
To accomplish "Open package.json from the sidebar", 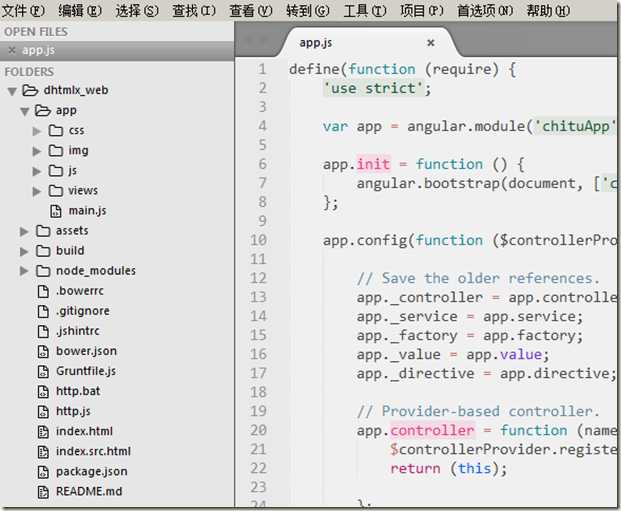I will [x=91, y=471].
